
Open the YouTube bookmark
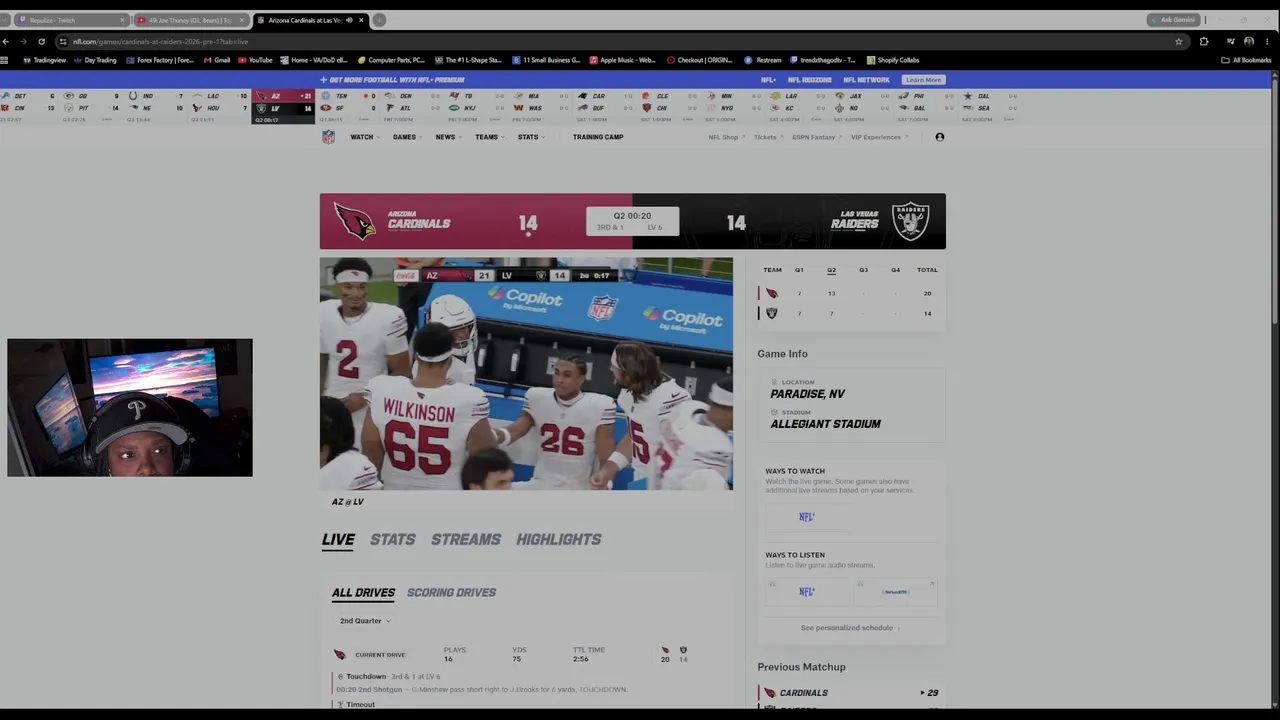(x=255, y=60)
